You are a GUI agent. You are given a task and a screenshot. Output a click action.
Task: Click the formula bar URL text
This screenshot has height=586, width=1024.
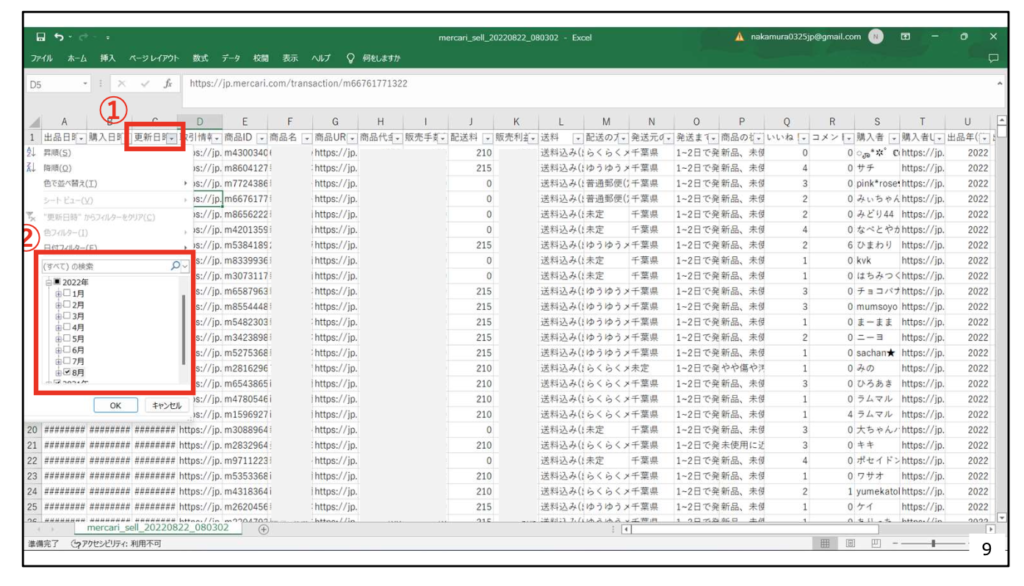click(x=298, y=84)
